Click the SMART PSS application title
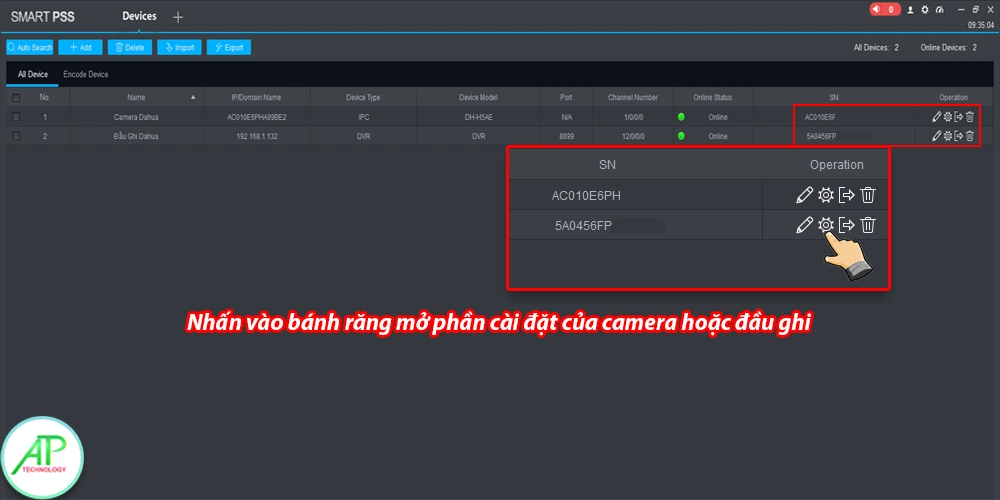 pyautogui.click(x=43, y=17)
